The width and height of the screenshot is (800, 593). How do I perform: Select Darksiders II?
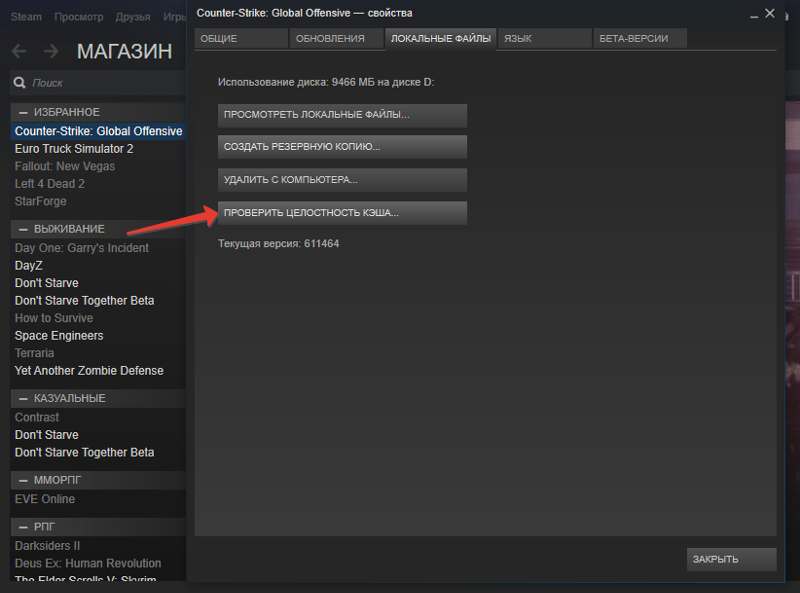click(47, 546)
